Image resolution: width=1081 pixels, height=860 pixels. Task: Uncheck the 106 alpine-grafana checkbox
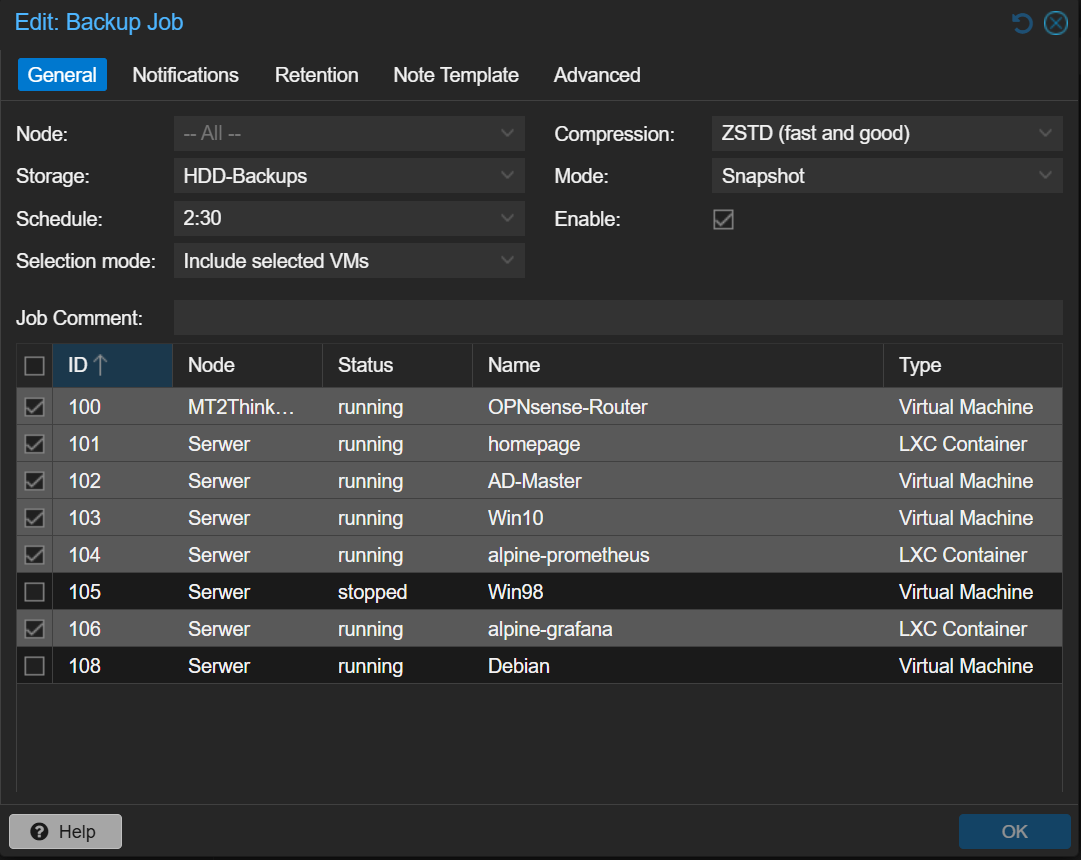[x=34, y=629]
